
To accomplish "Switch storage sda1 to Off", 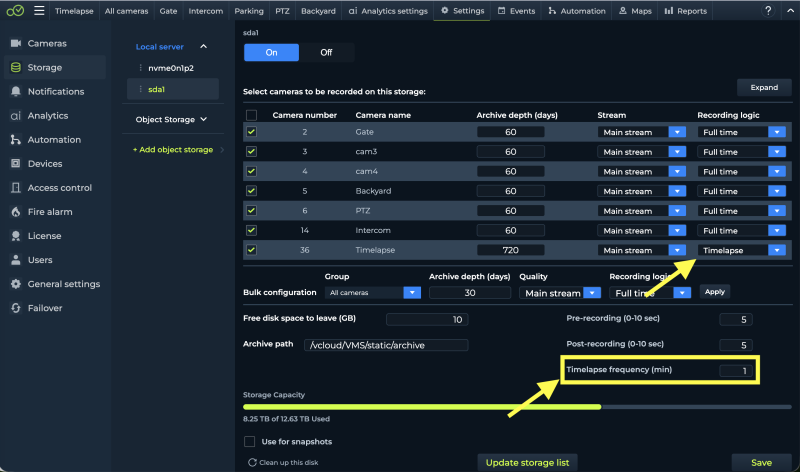I will click(x=326, y=53).
